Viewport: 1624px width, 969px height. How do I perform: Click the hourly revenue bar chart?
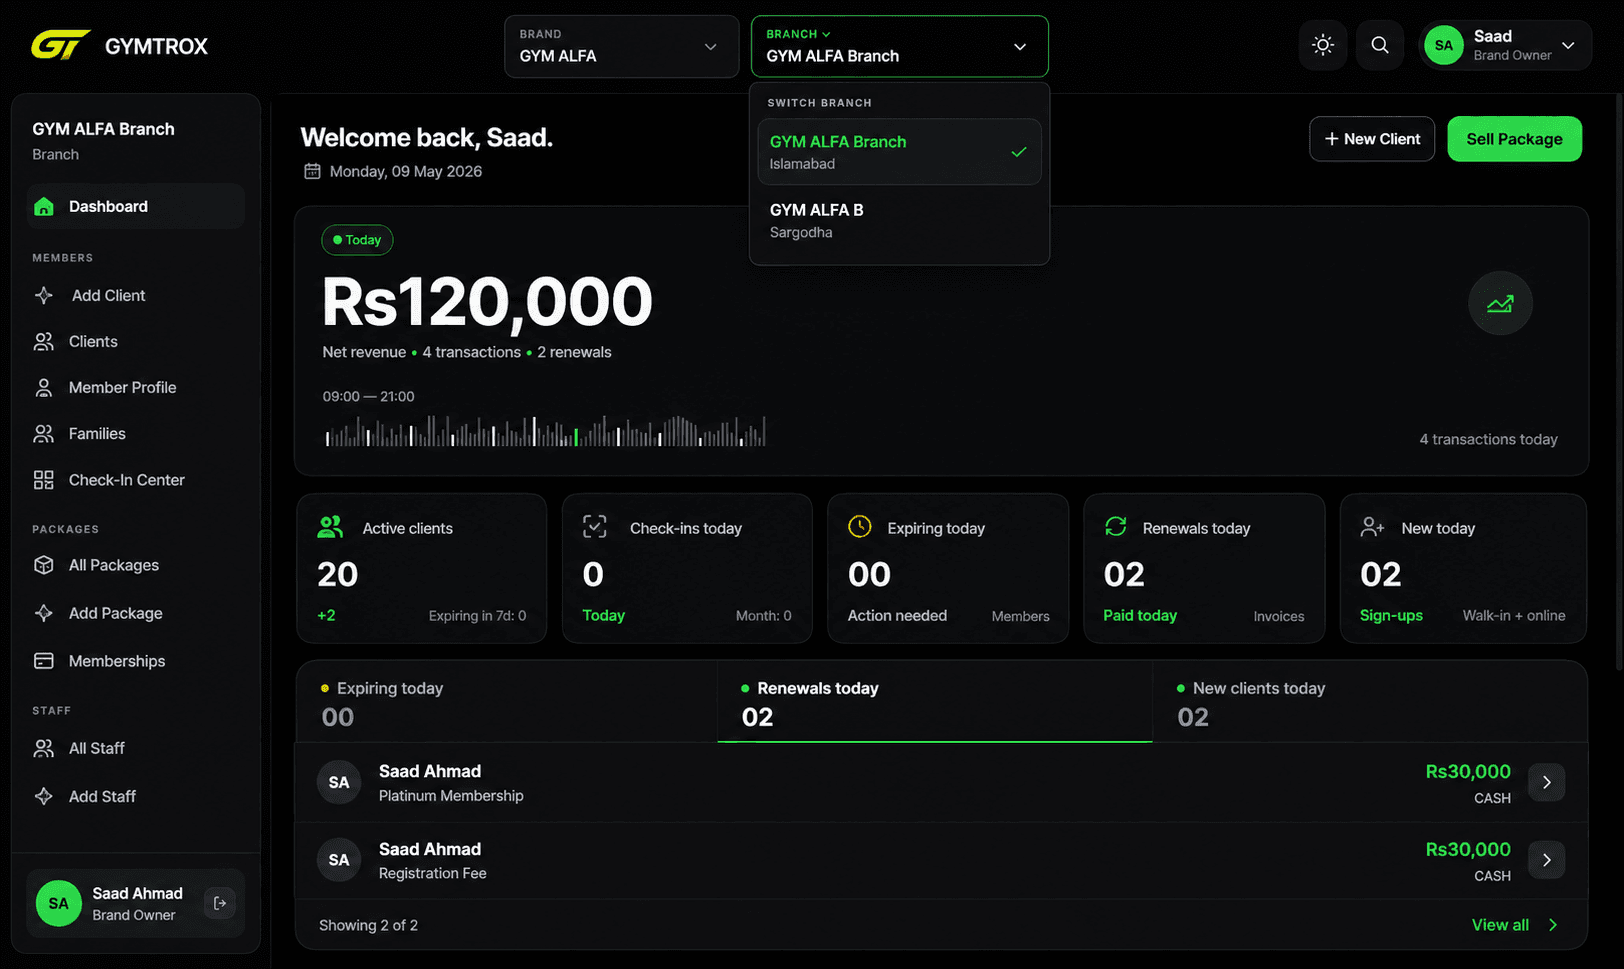click(545, 431)
